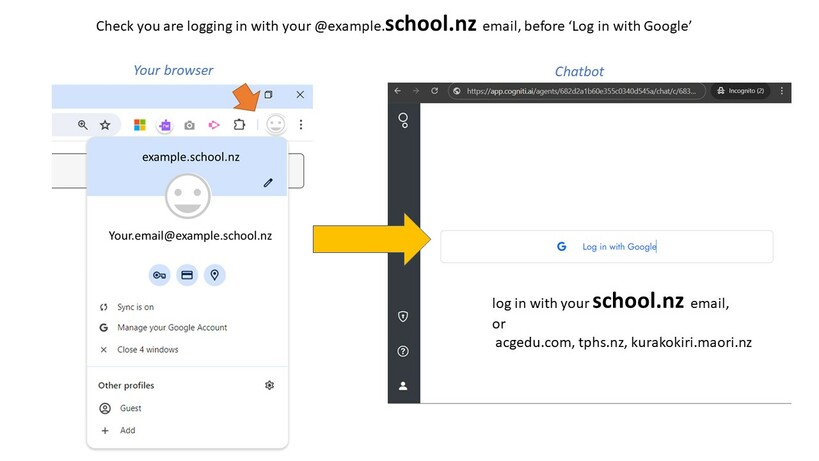Click Sync is on entry
The image size is (819, 461).
click(128, 307)
